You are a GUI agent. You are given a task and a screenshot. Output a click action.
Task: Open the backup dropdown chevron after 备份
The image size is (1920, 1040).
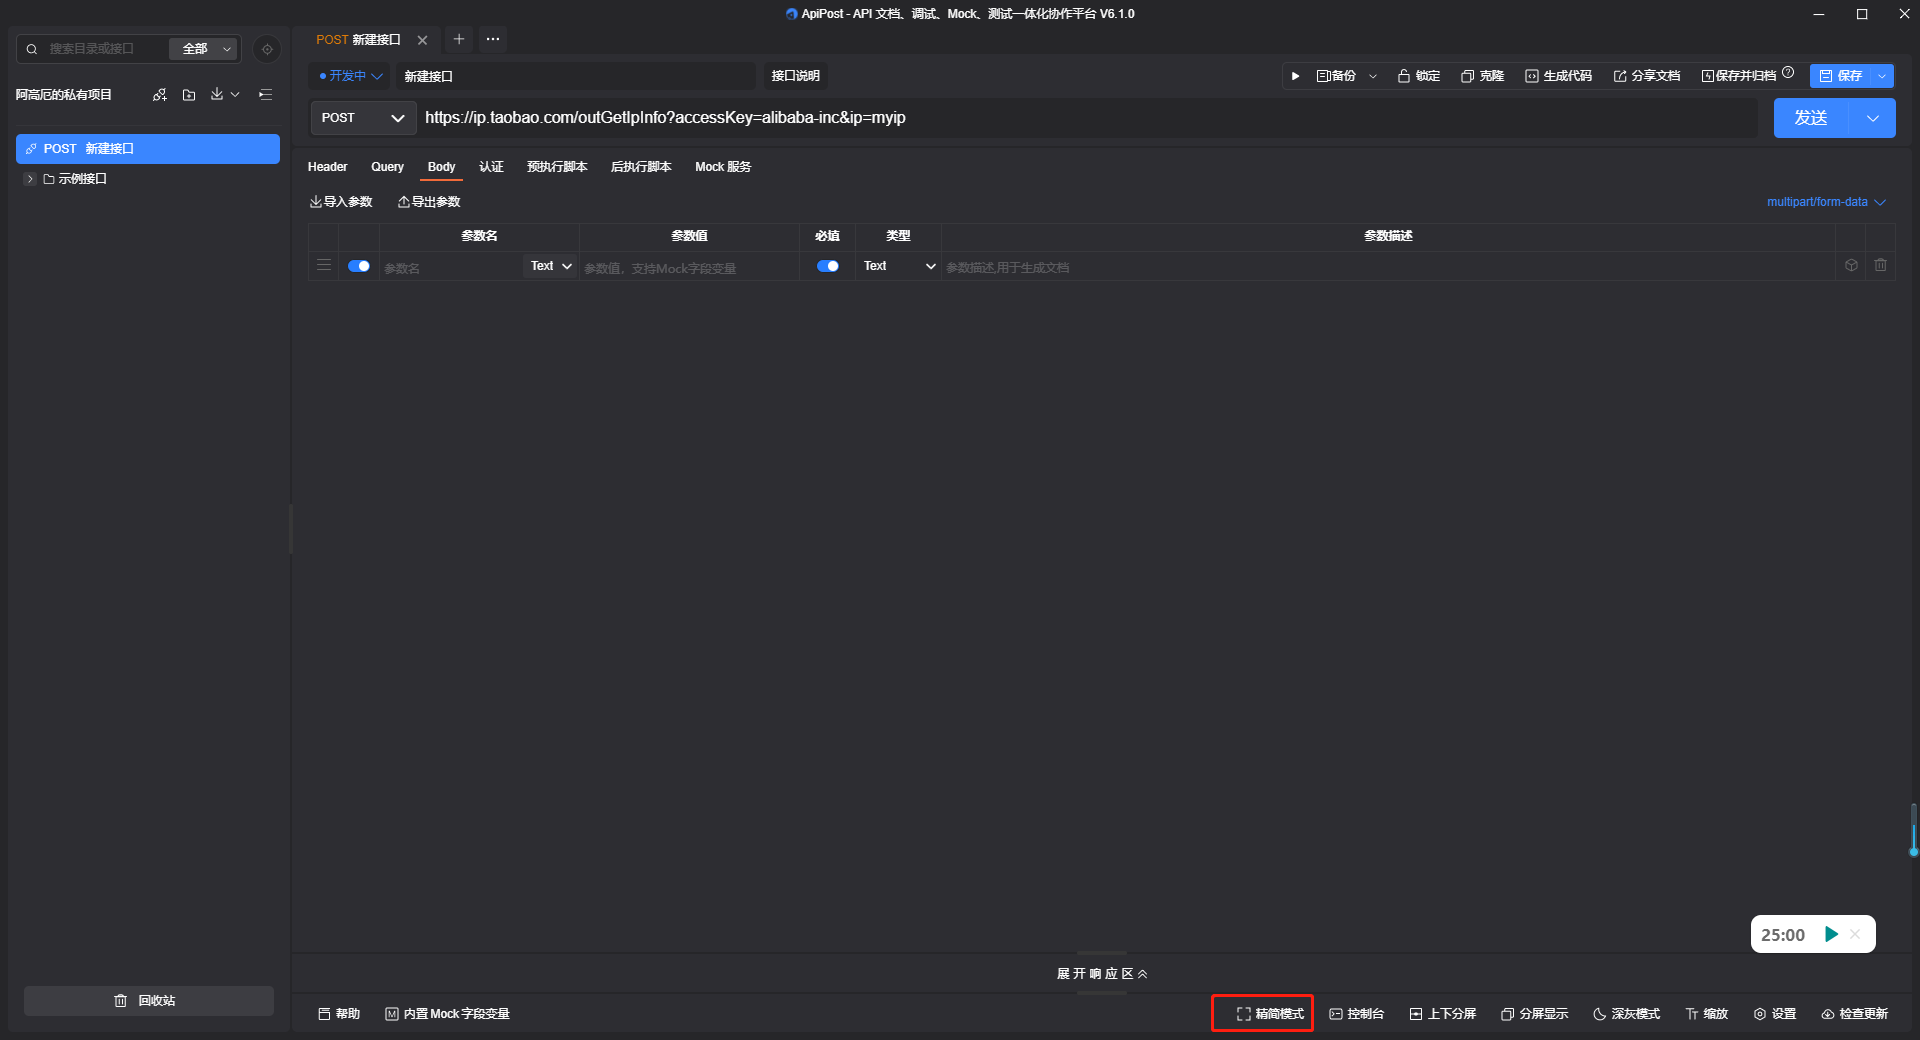coord(1373,76)
